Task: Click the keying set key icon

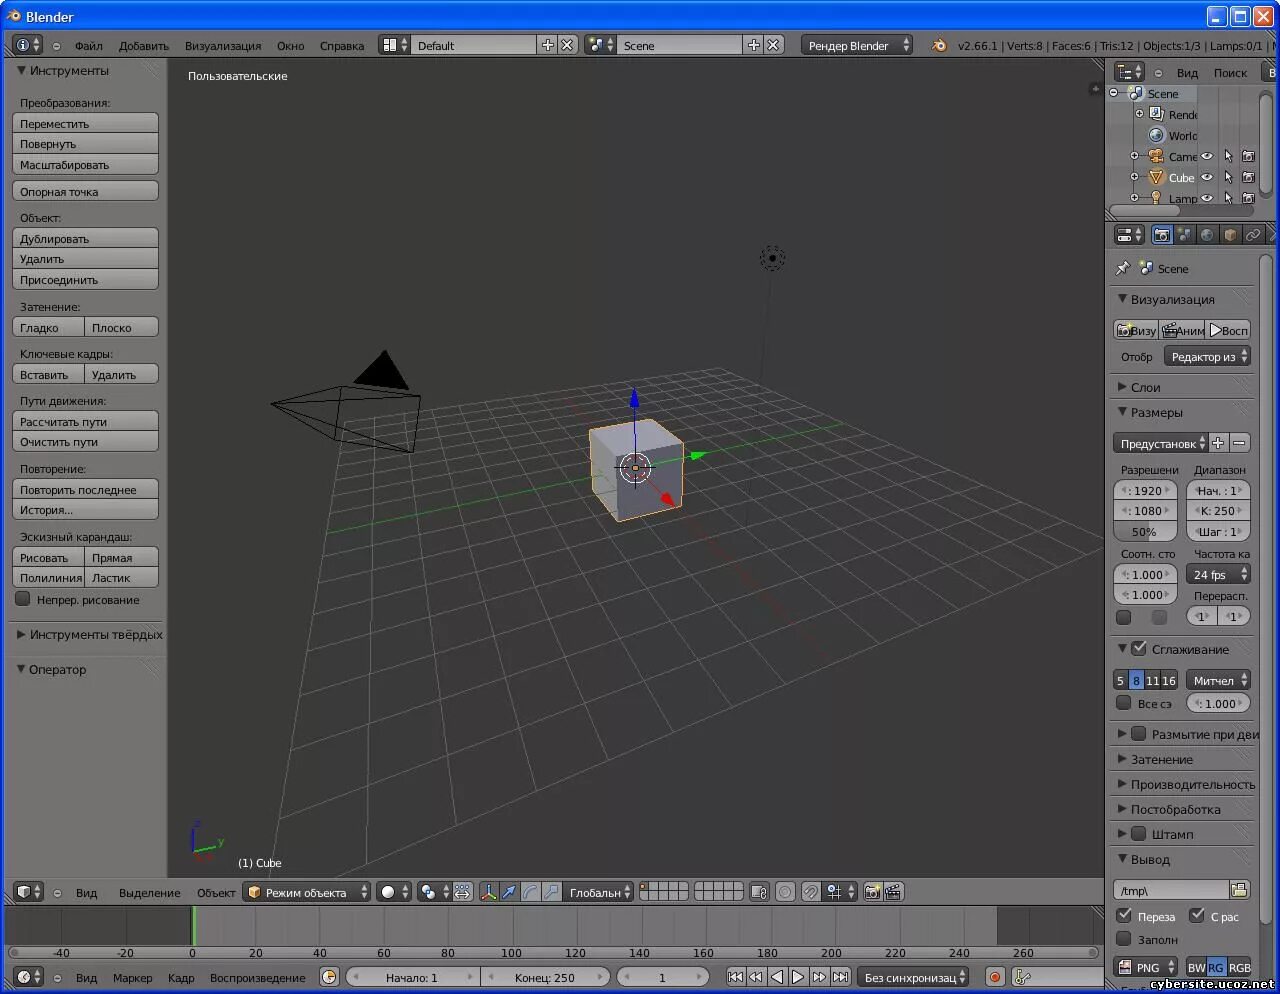Action: [1022, 977]
